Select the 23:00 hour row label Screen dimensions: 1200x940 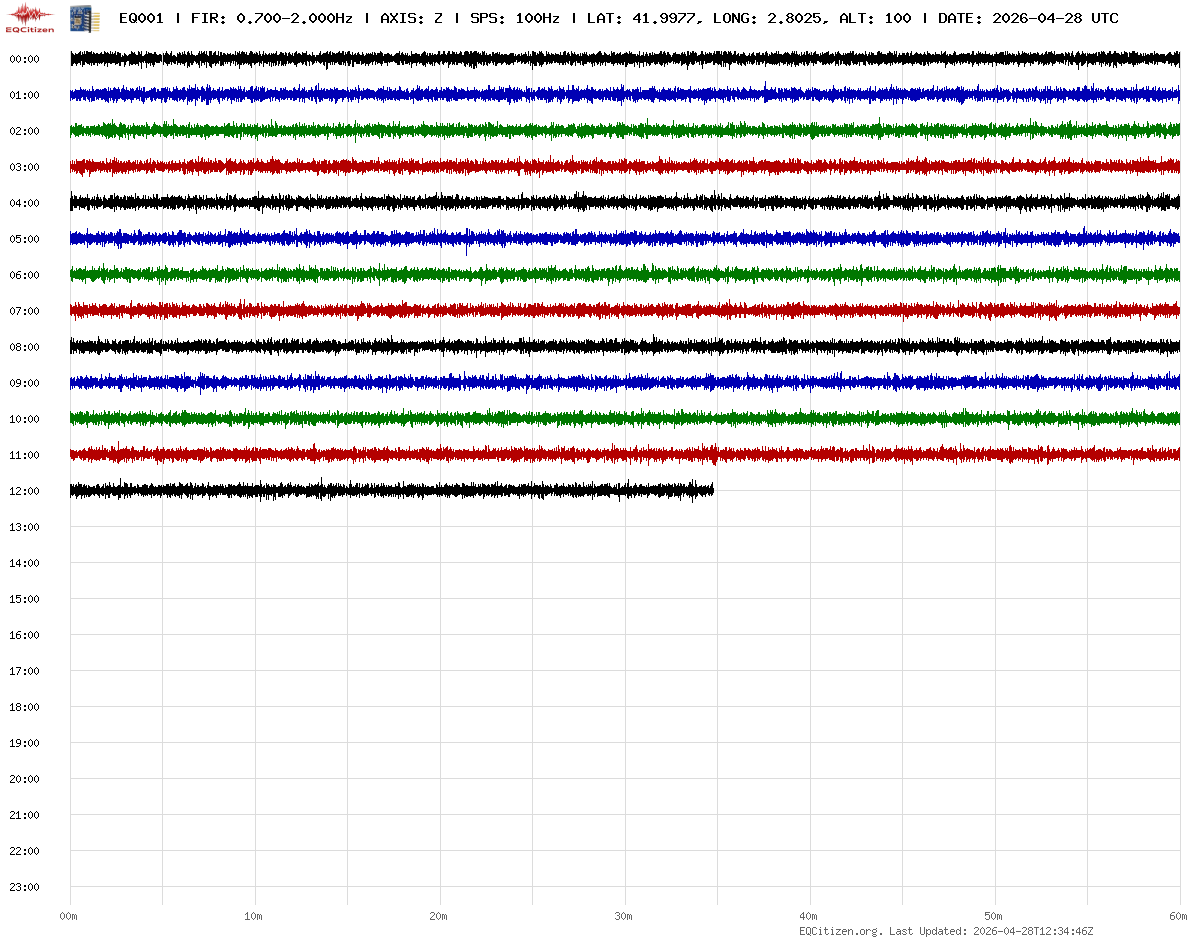point(24,887)
